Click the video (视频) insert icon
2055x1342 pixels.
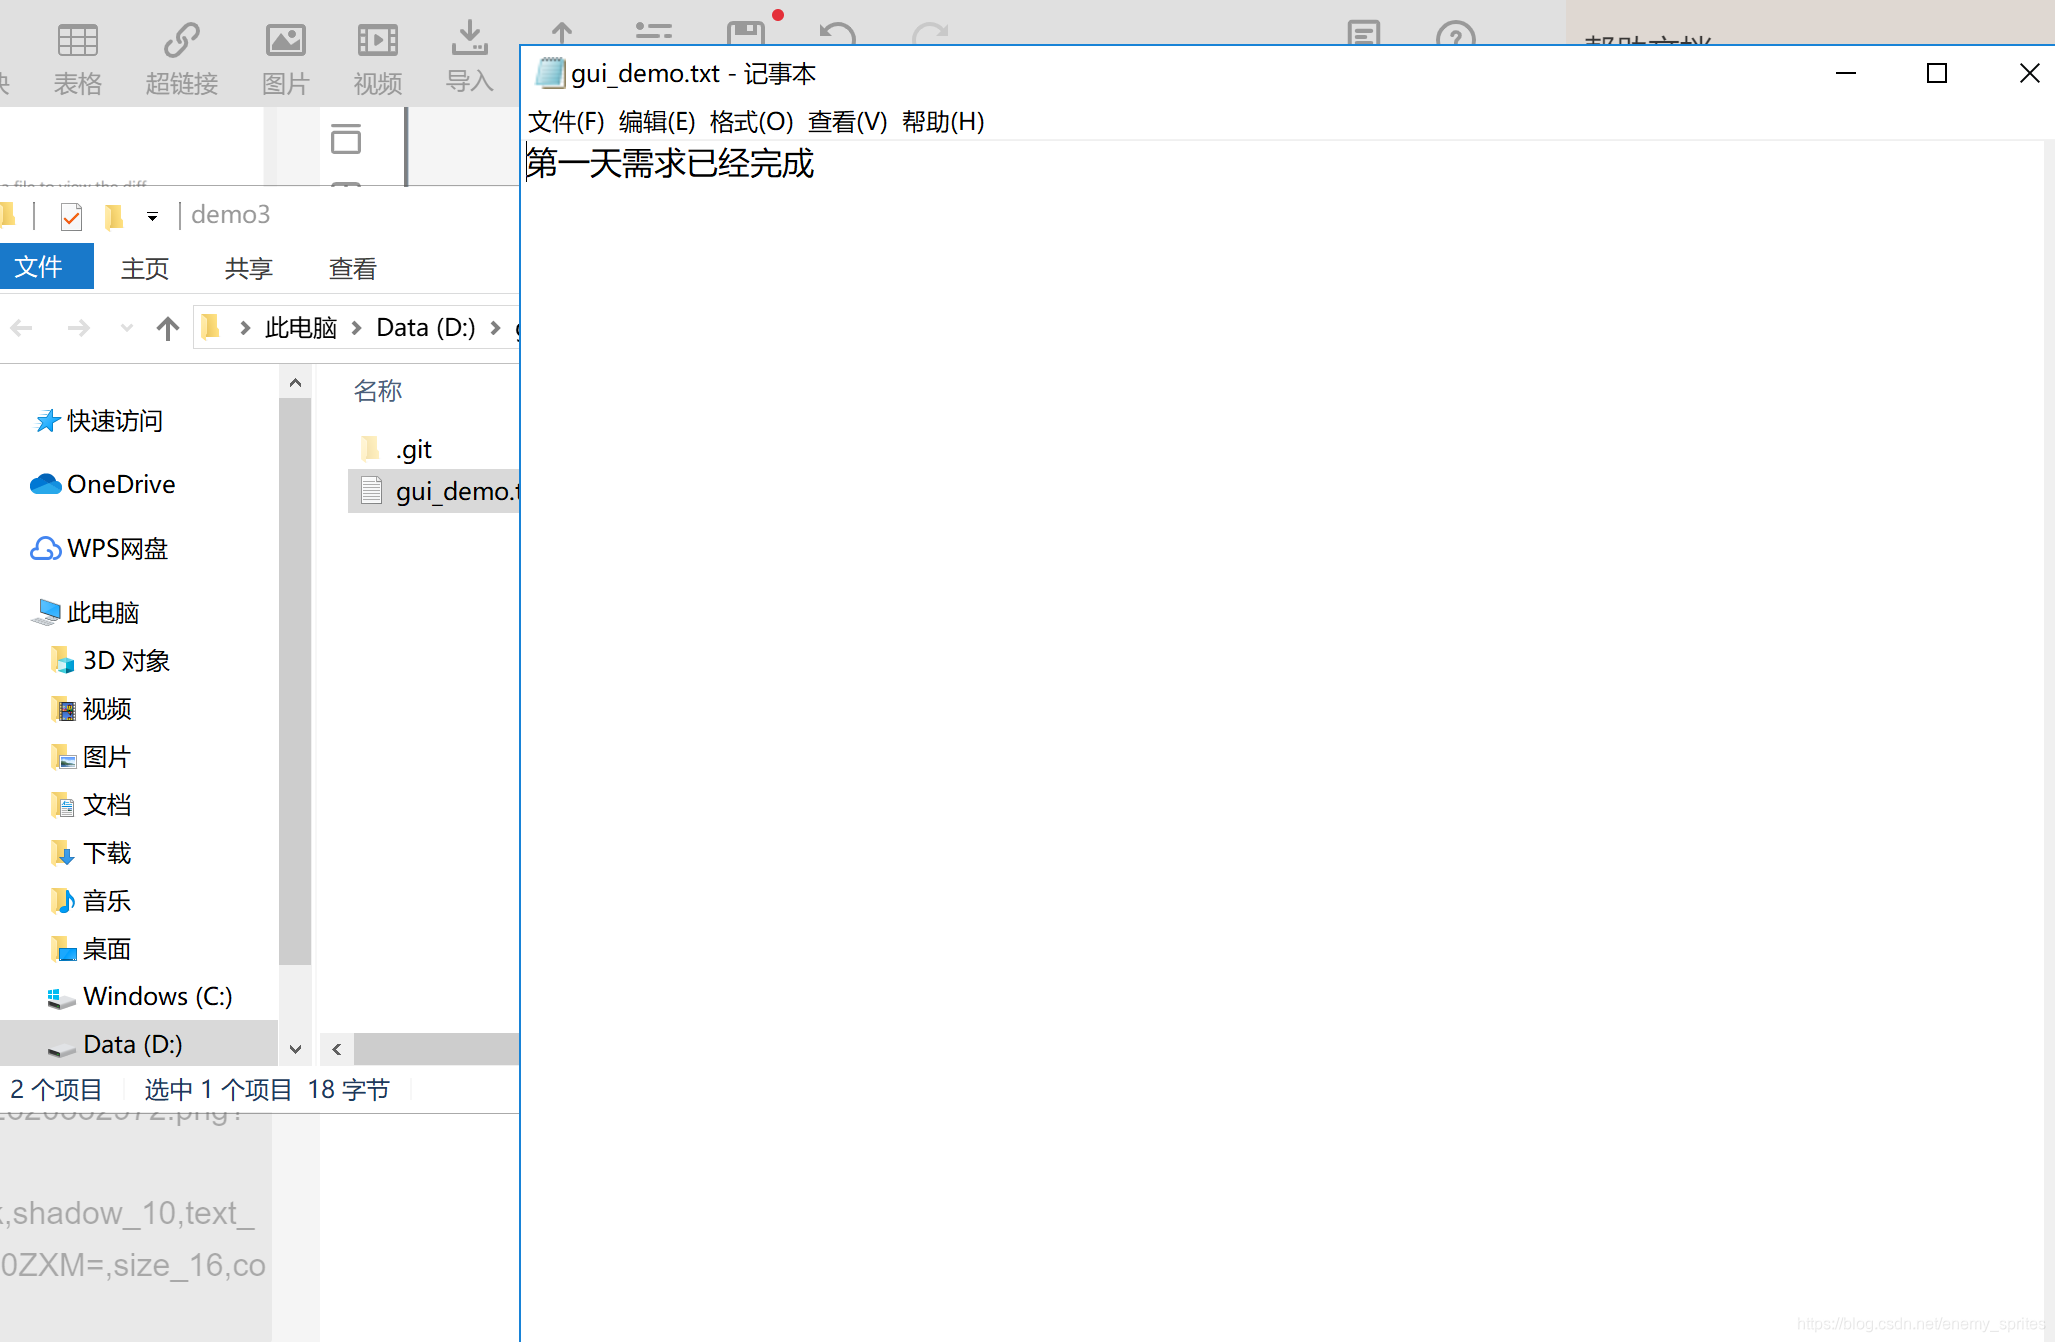coord(377,42)
